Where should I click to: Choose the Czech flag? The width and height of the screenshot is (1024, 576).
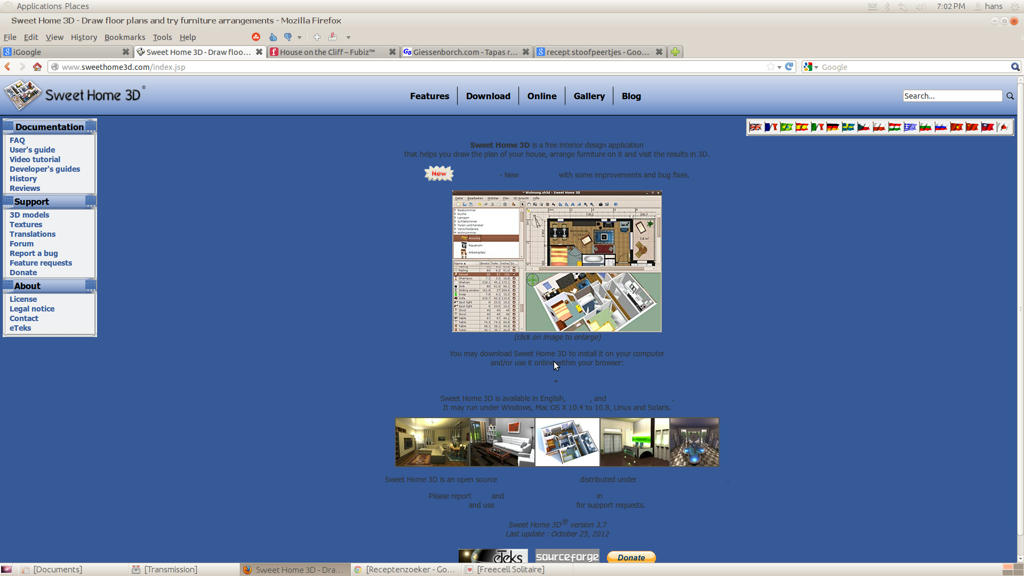863,127
